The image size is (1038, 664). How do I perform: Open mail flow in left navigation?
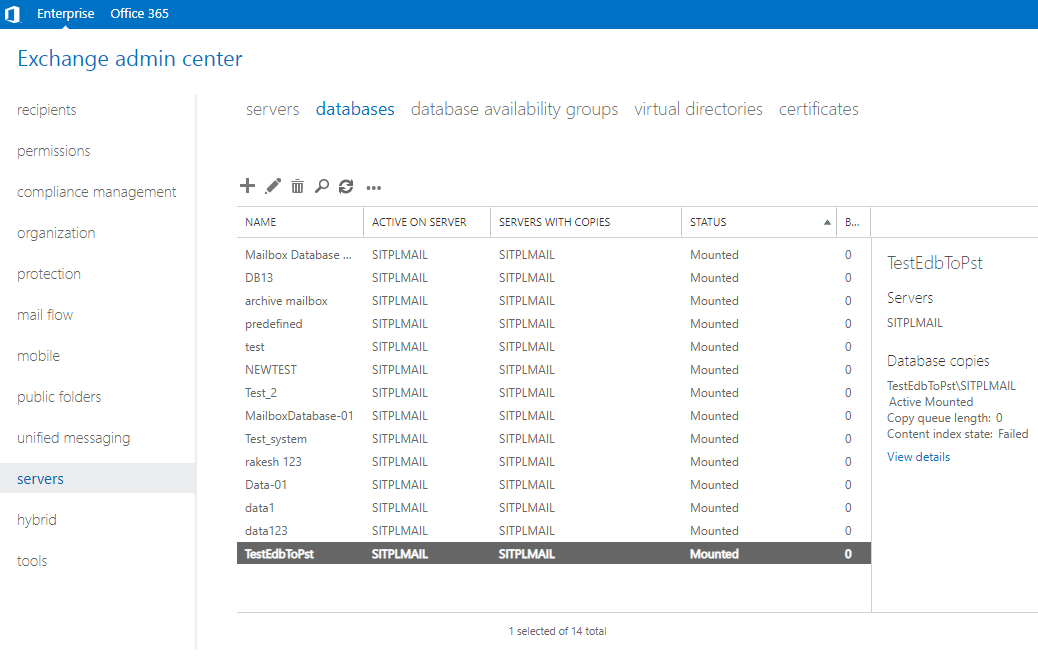click(x=45, y=315)
